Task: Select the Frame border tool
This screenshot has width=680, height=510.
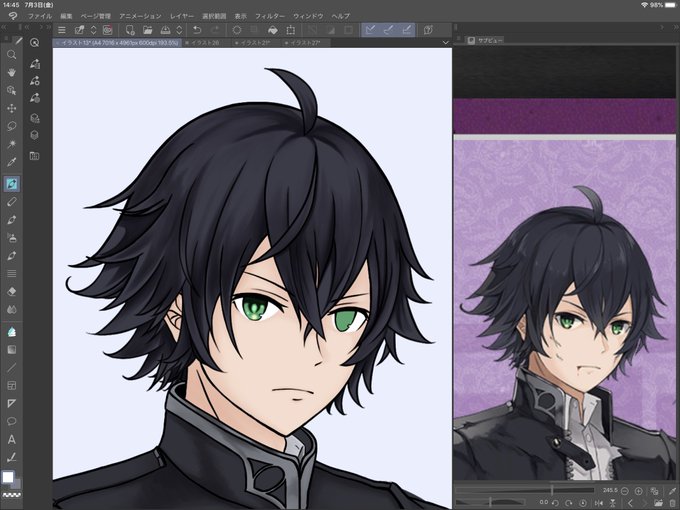Action: click(x=12, y=386)
